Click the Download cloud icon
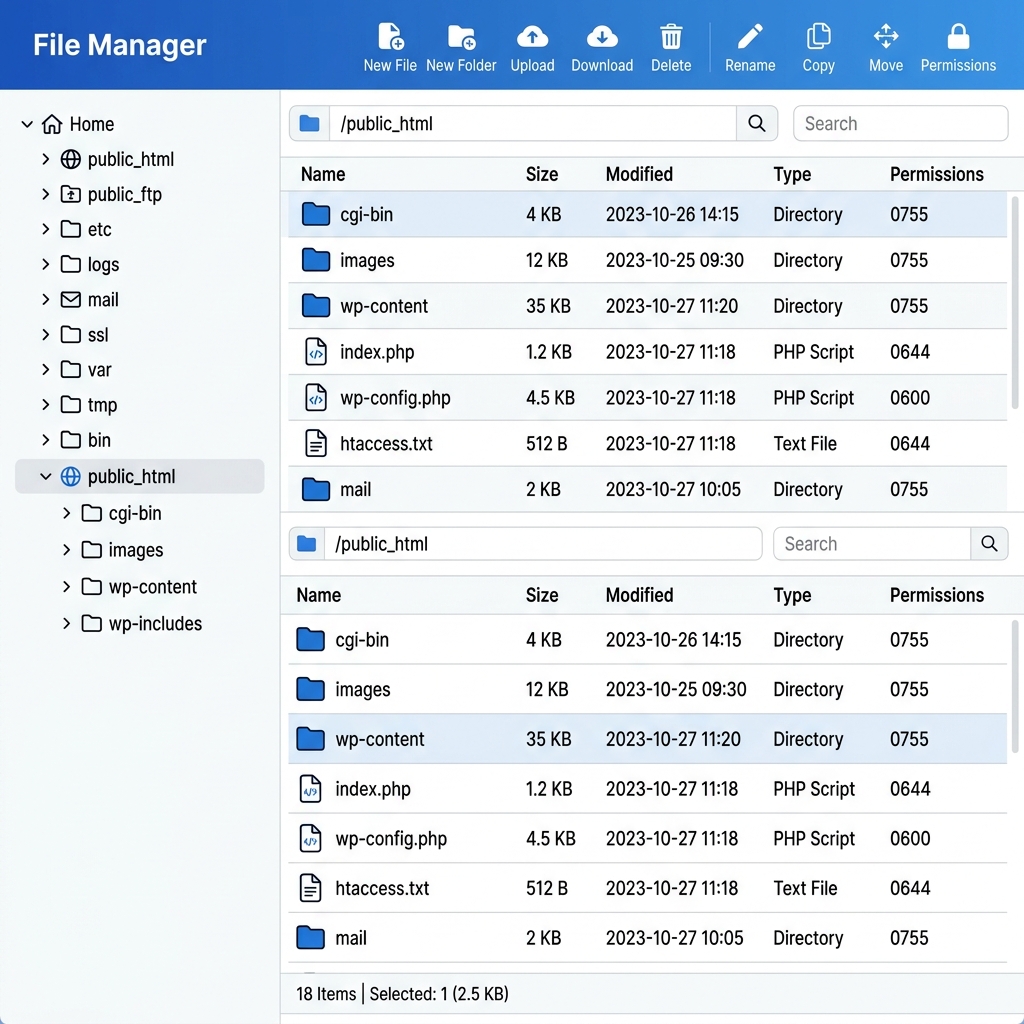This screenshot has width=1024, height=1024. (x=602, y=37)
